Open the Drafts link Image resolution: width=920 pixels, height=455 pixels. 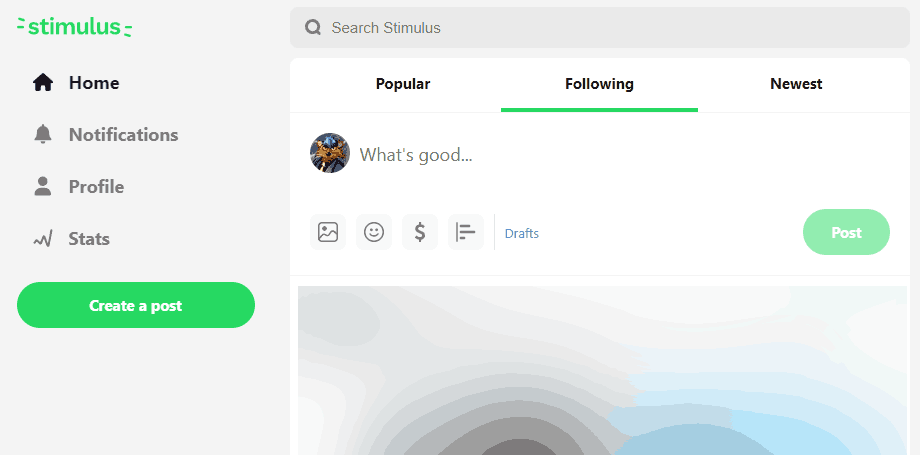(x=522, y=233)
